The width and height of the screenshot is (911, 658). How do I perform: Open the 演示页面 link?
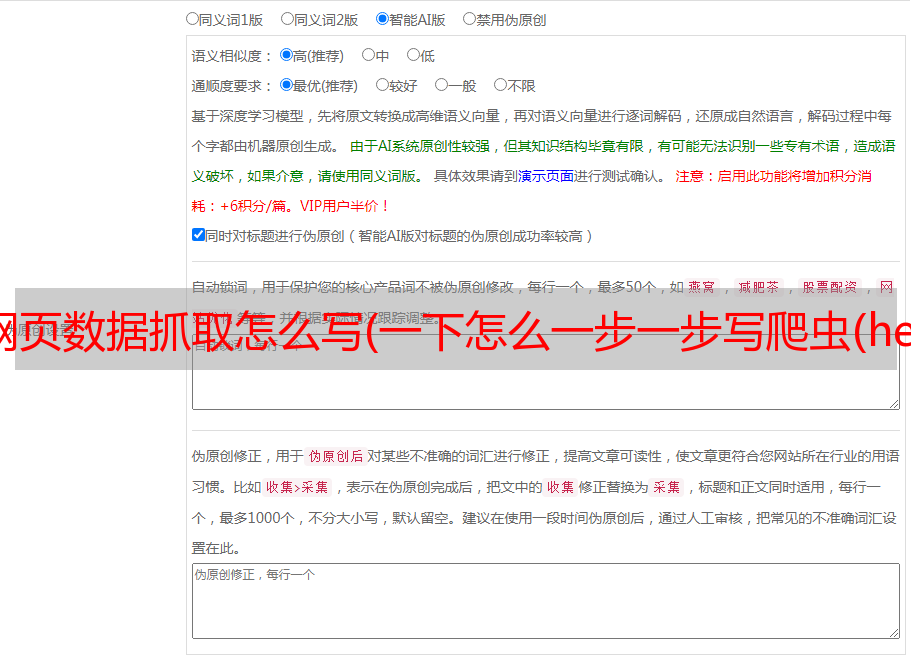[546, 176]
